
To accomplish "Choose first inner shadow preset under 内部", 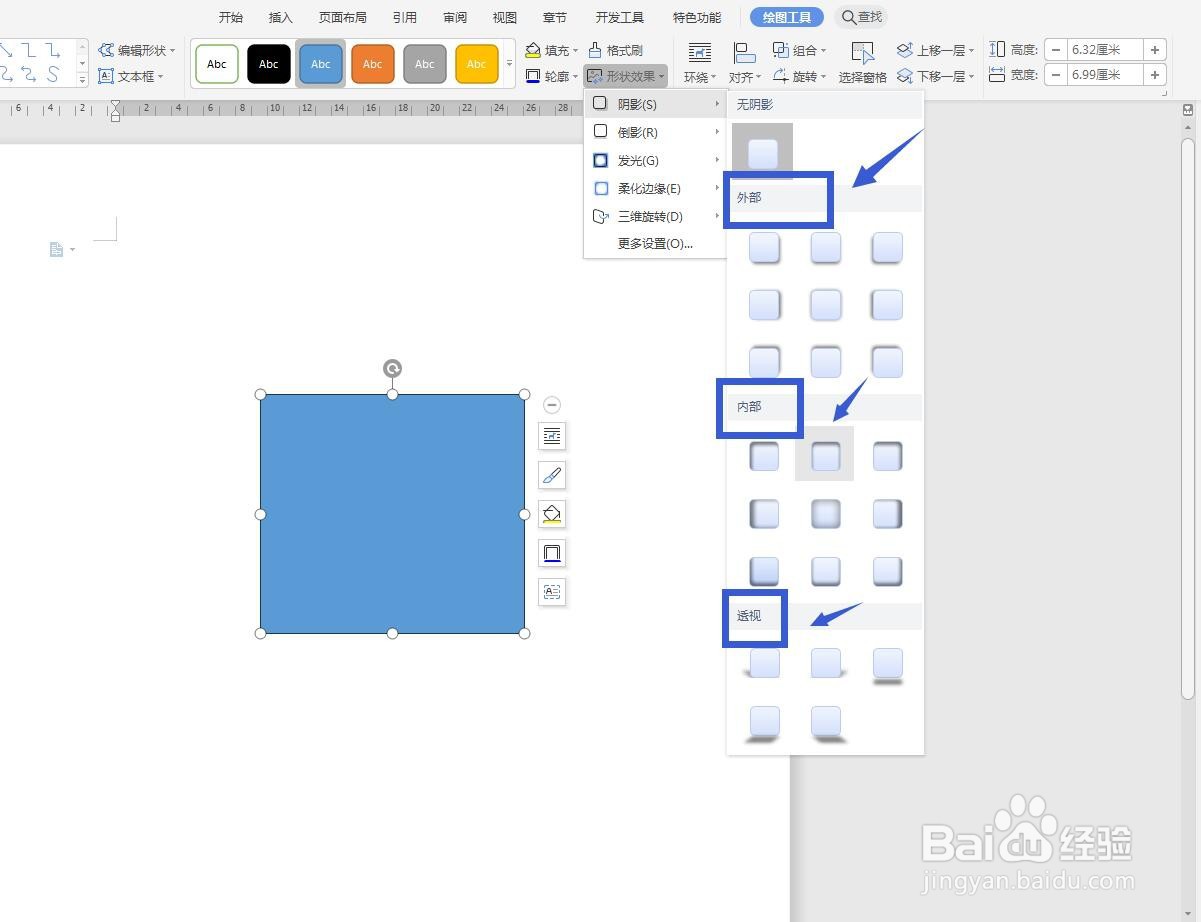I will point(765,456).
